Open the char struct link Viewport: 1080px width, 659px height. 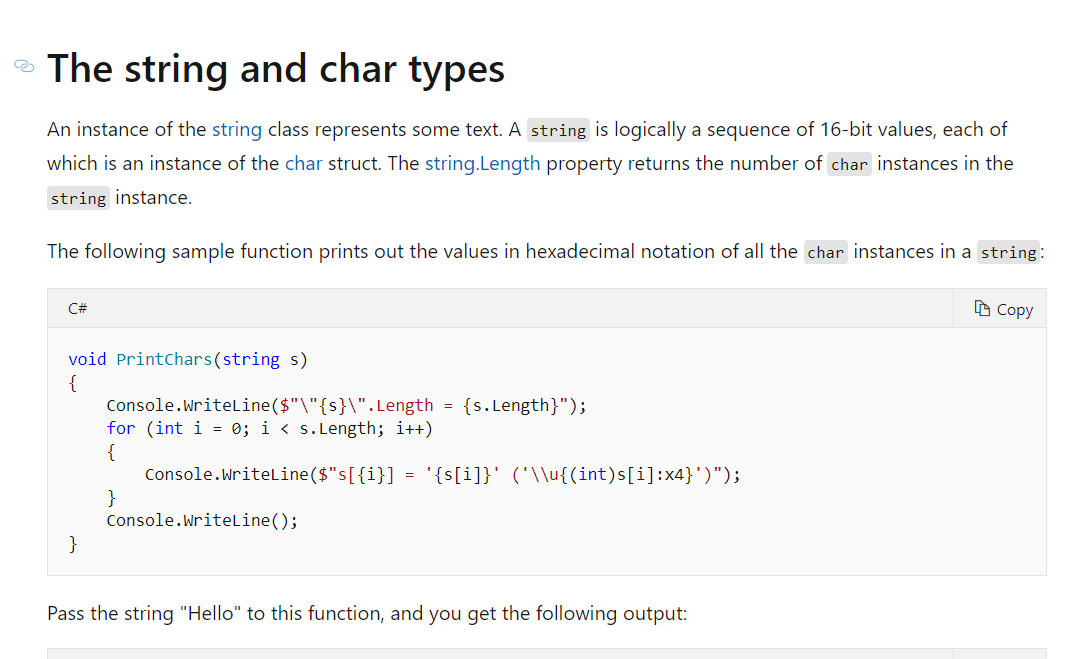[x=304, y=163]
